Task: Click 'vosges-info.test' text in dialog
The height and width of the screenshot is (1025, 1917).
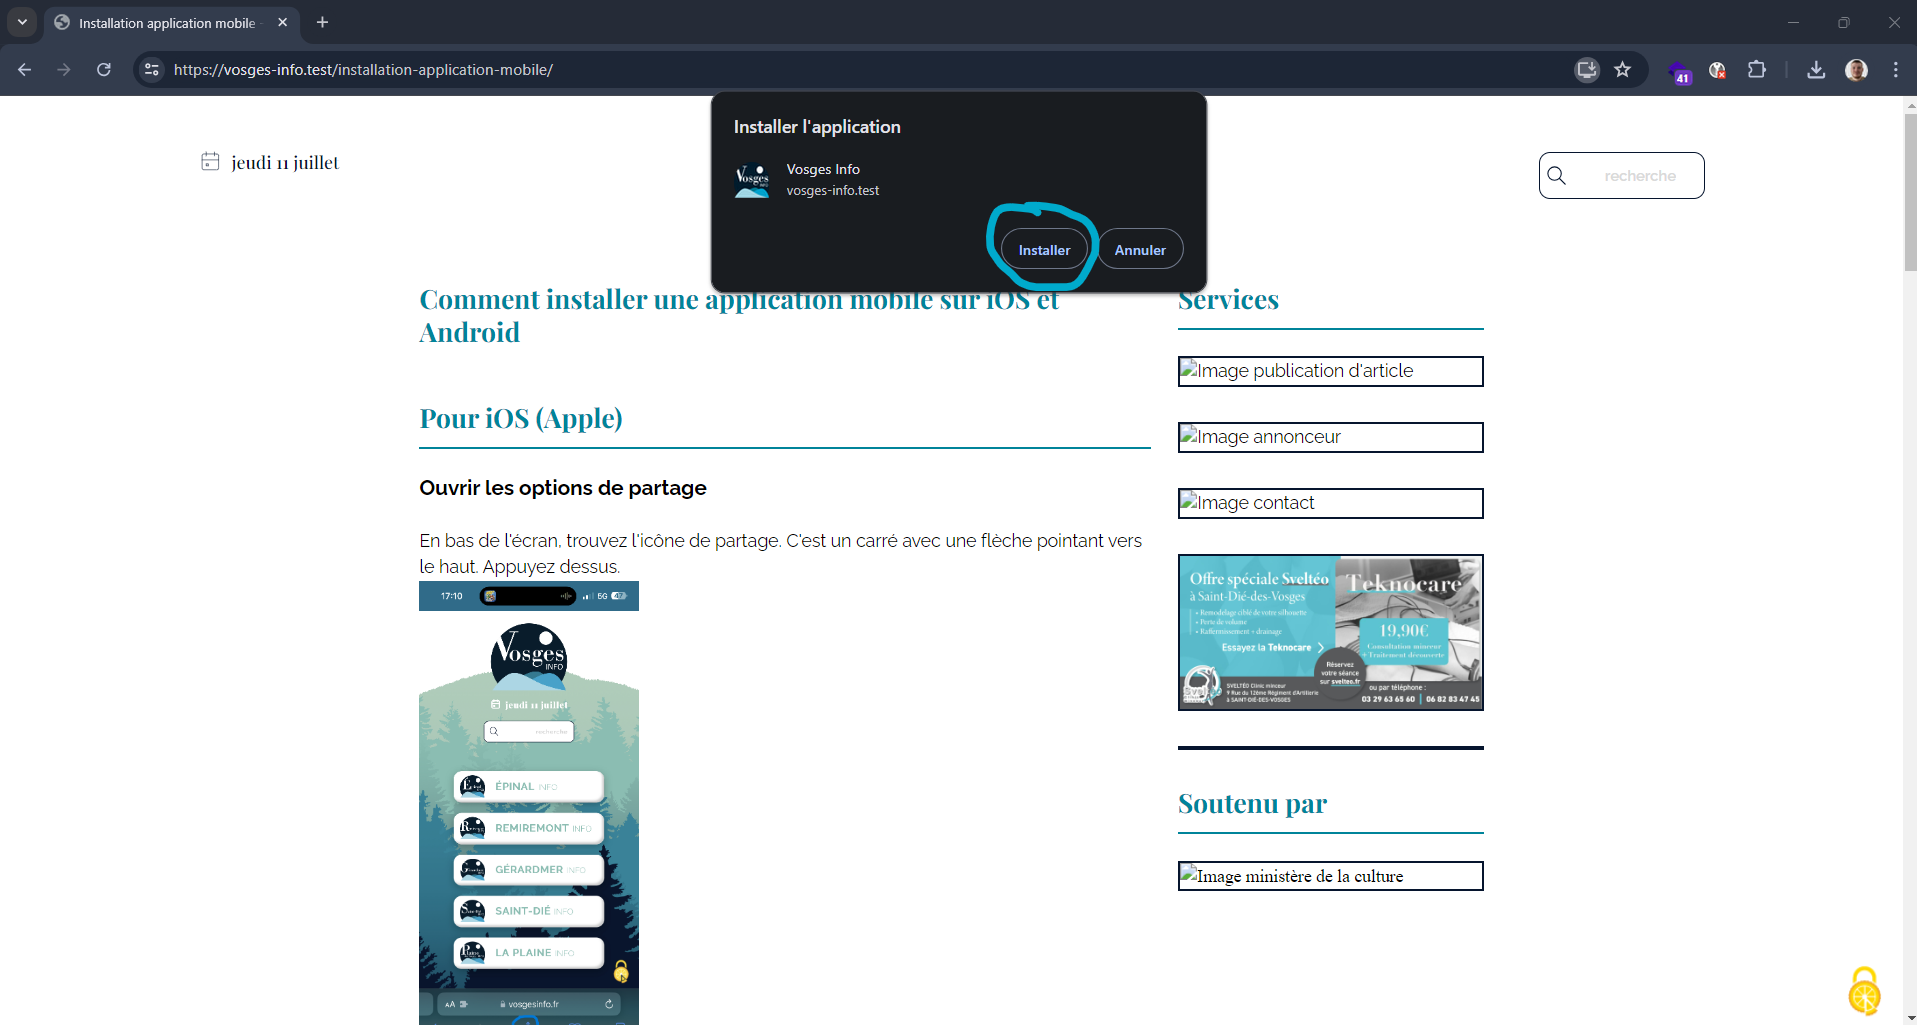Action: click(x=833, y=190)
